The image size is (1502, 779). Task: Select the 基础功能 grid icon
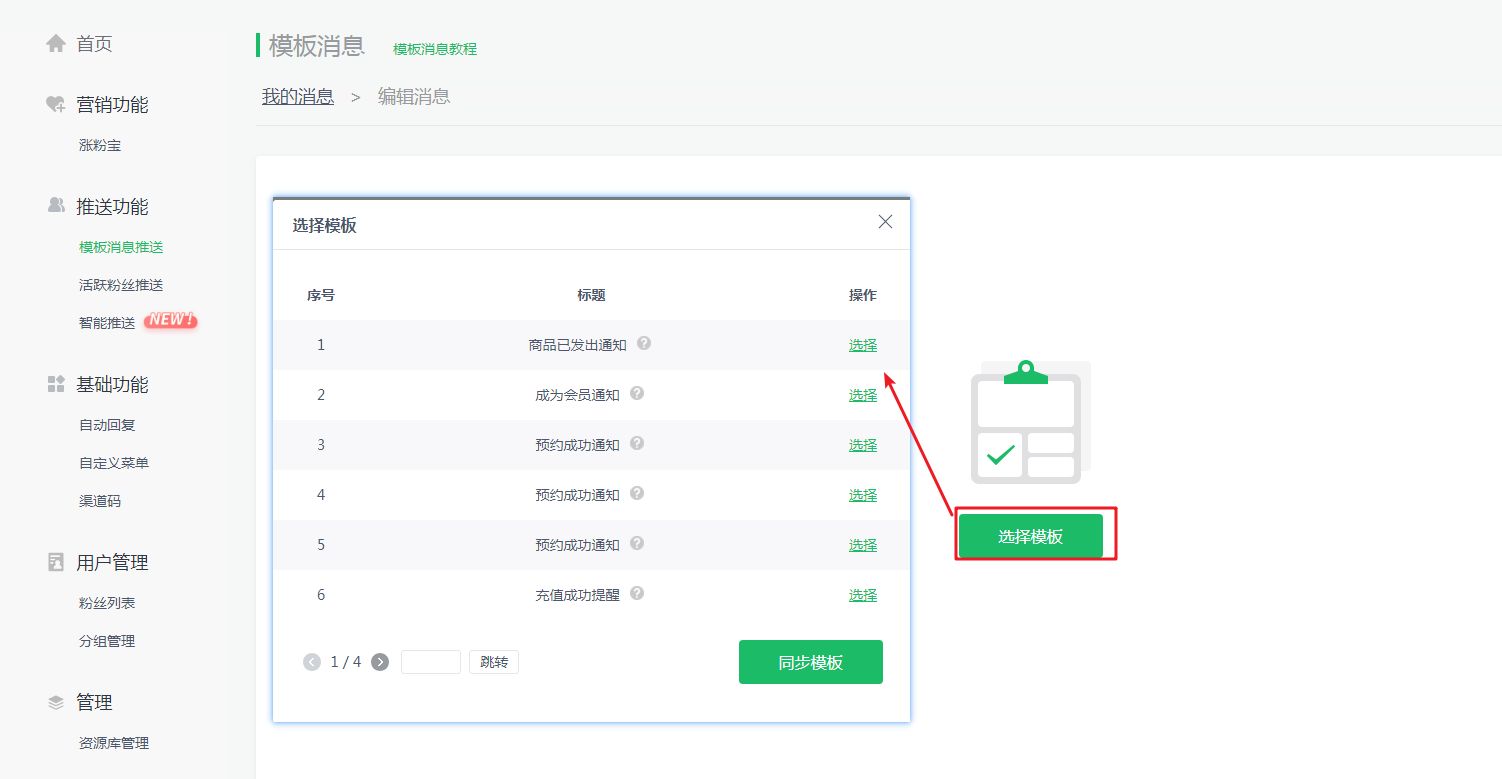pos(55,384)
